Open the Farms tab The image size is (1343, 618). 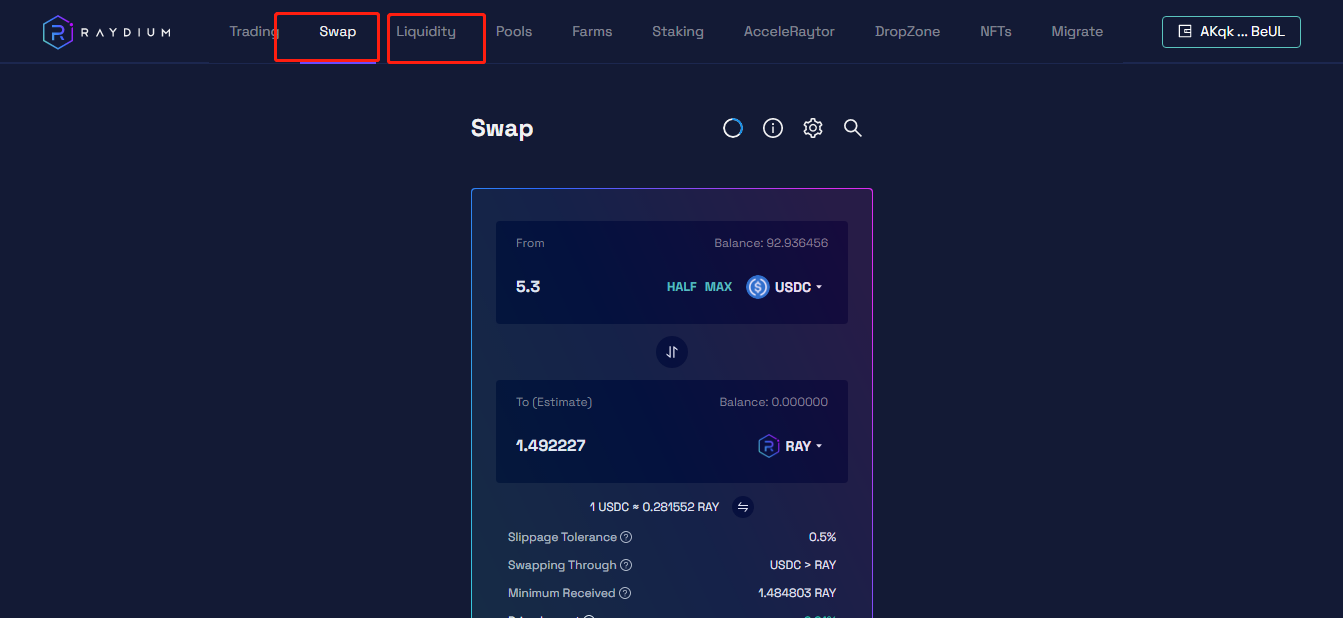pyautogui.click(x=592, y=31)
